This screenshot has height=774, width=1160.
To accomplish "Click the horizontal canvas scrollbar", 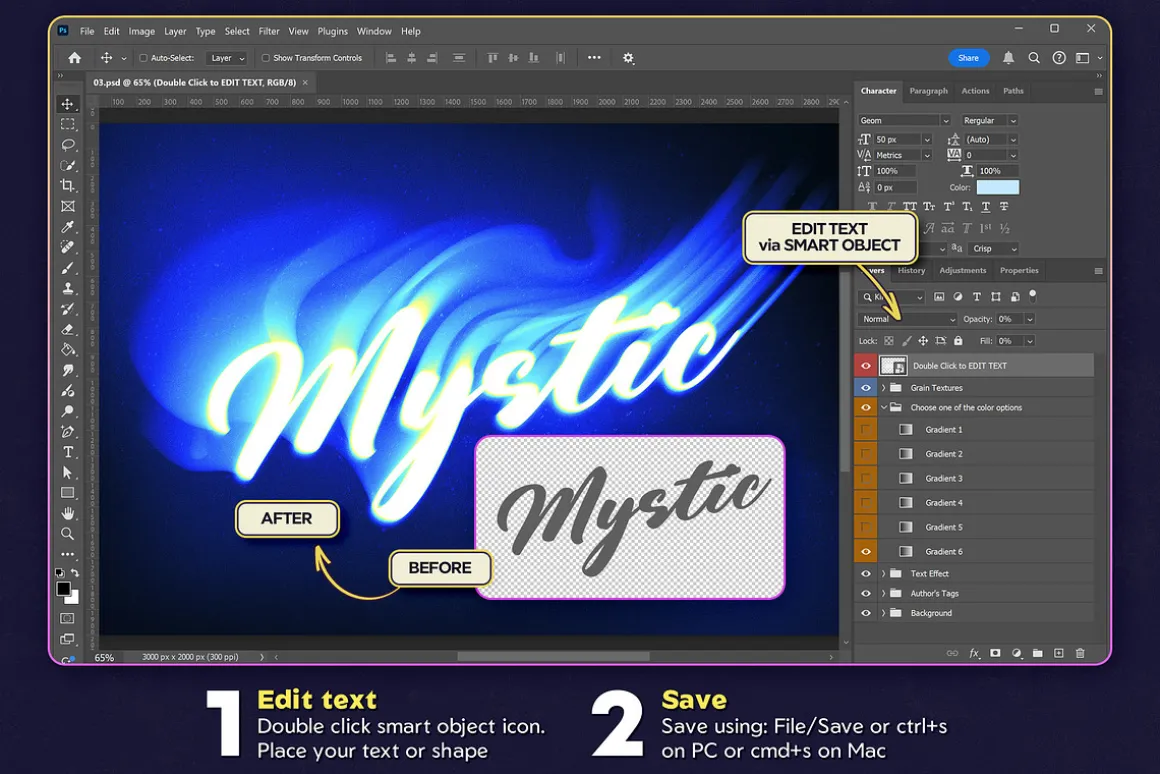I will click(553, 657).
